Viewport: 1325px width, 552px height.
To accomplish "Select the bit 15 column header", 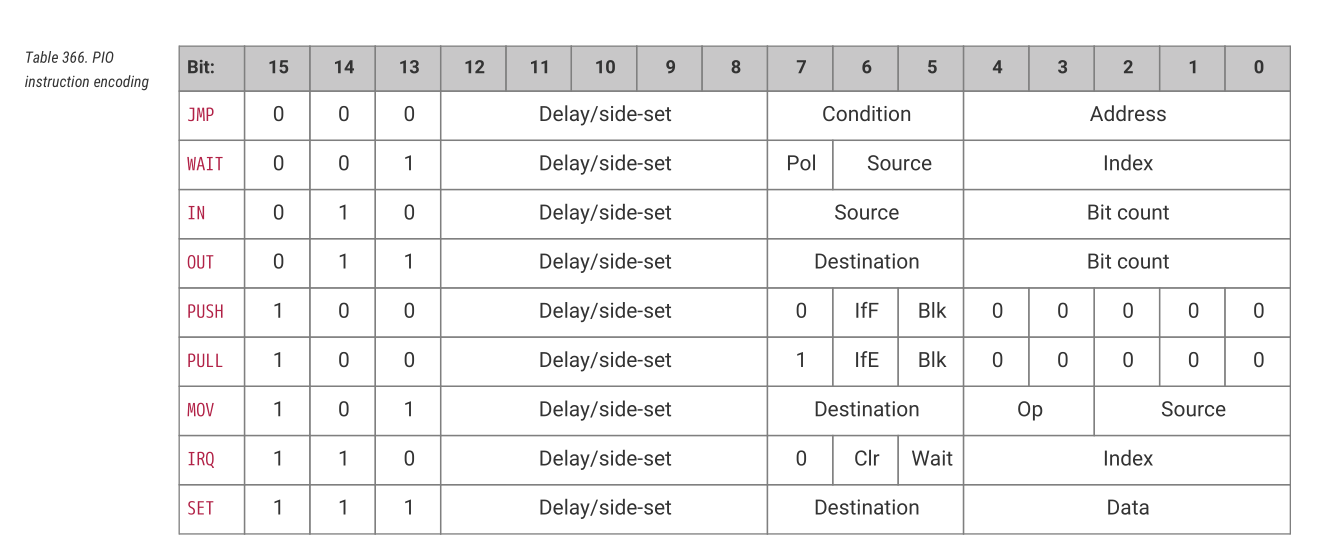I will click(x=278, y=67).
